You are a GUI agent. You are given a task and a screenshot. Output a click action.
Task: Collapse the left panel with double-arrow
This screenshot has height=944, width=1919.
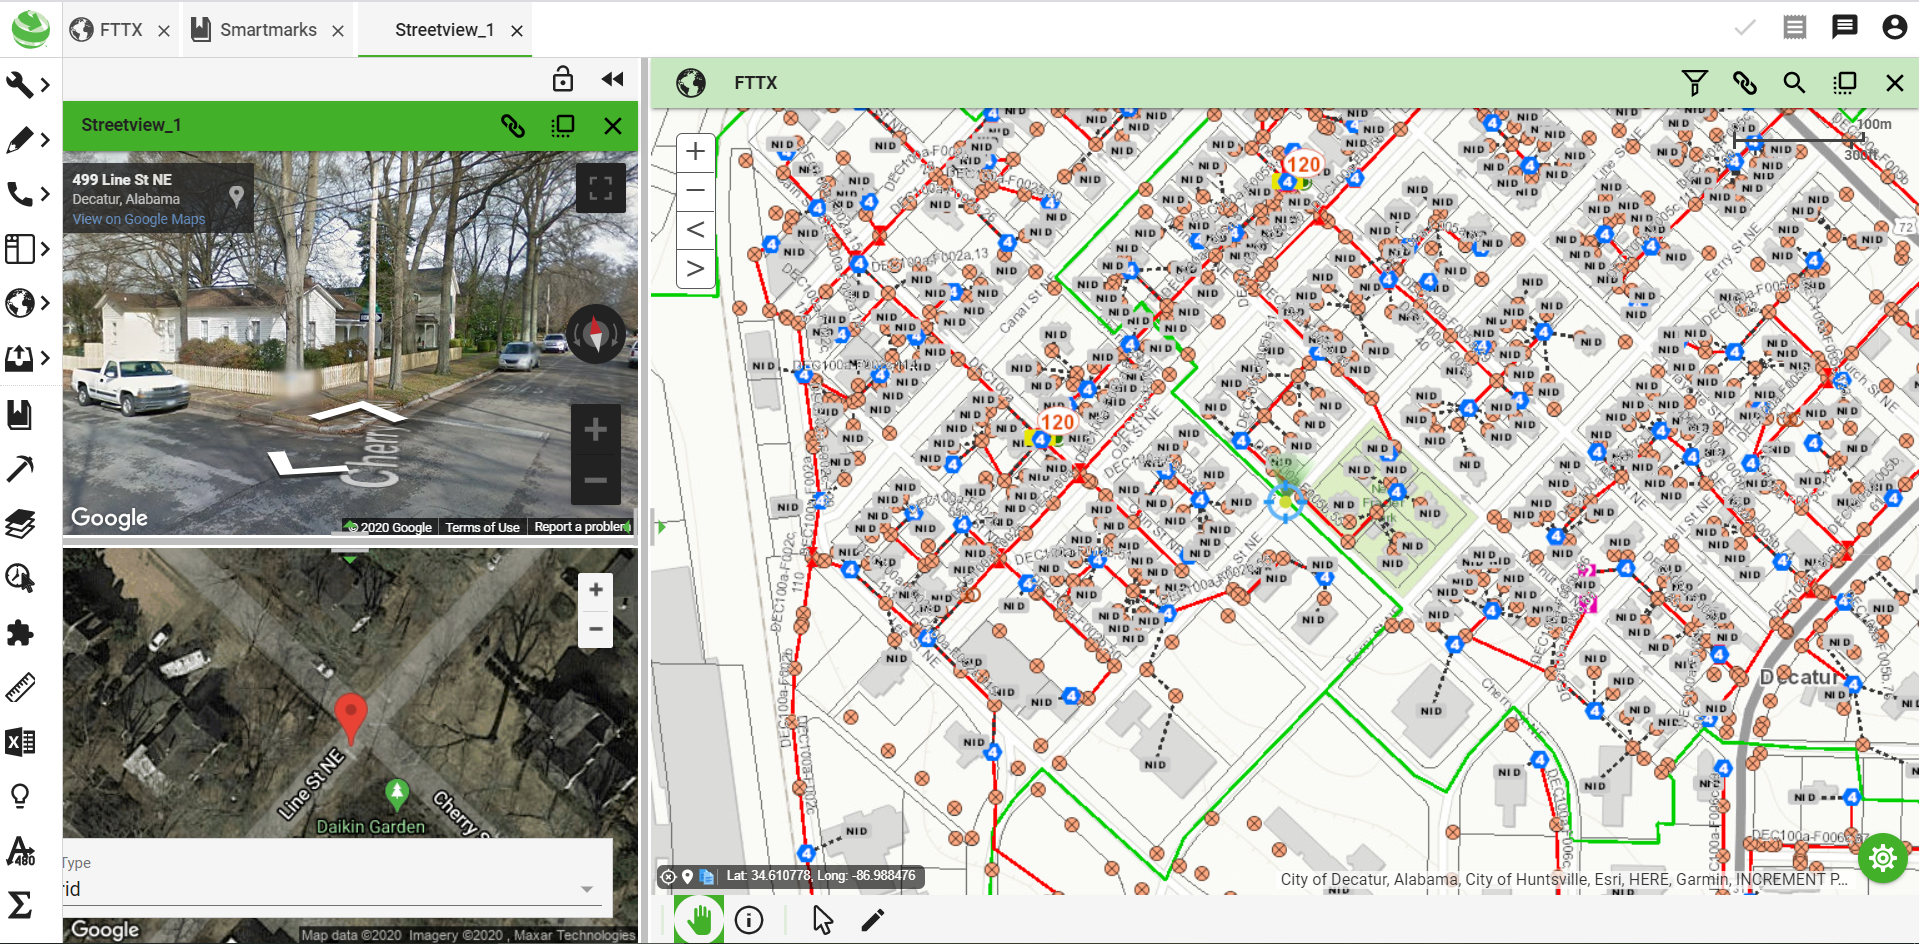[613, 78]
